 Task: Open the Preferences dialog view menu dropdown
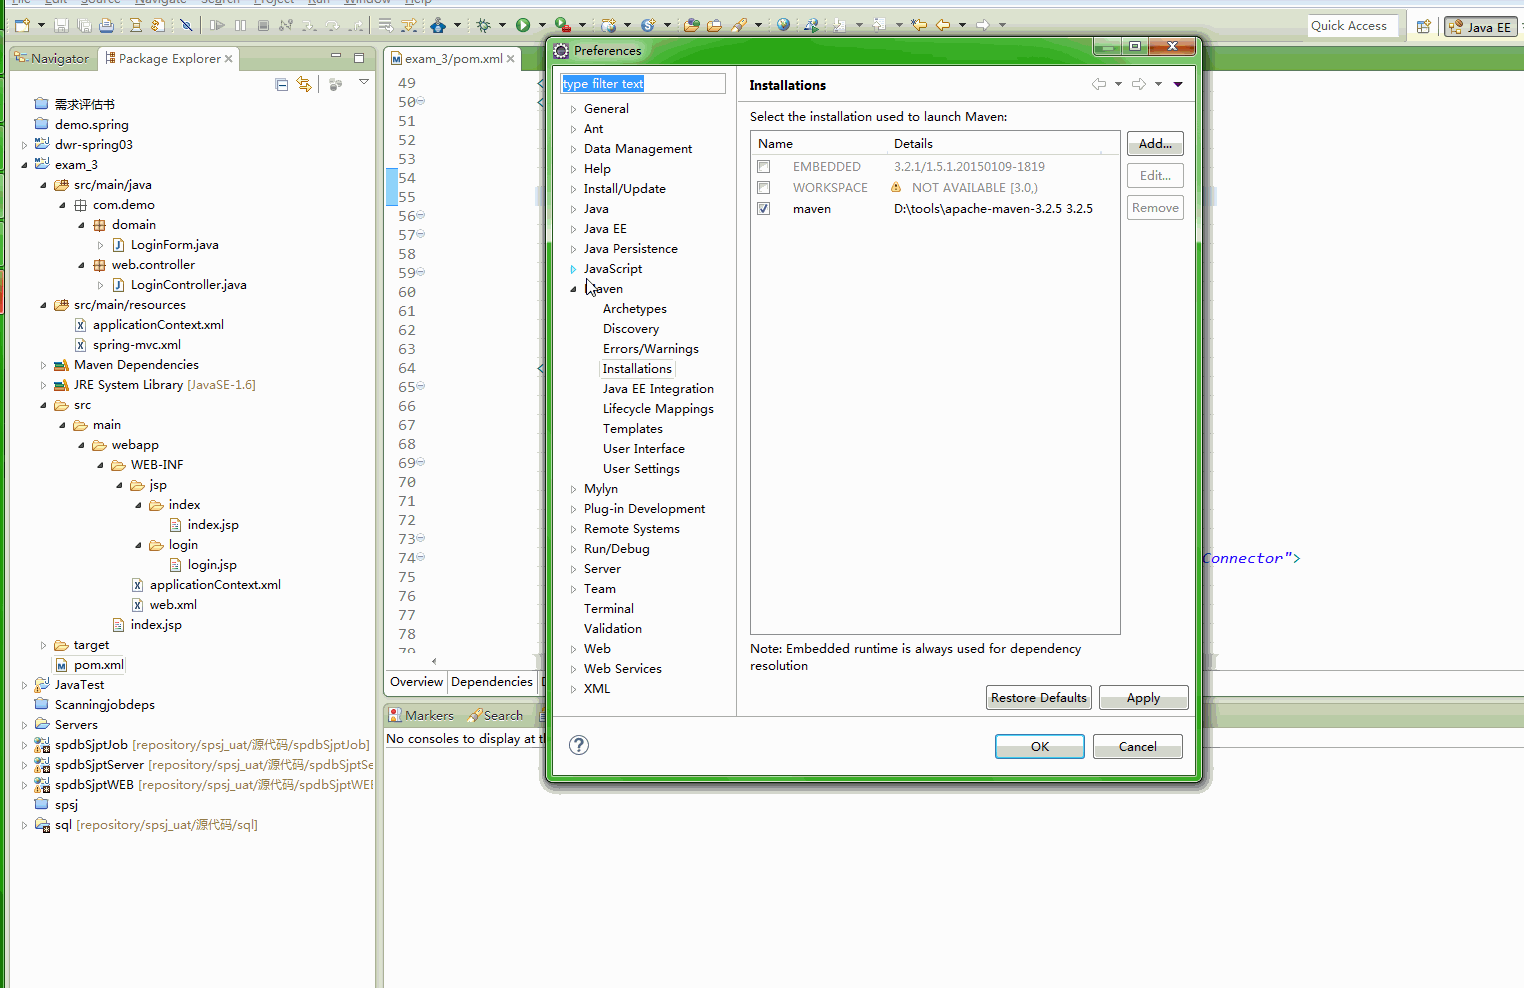coord(1178,85)
